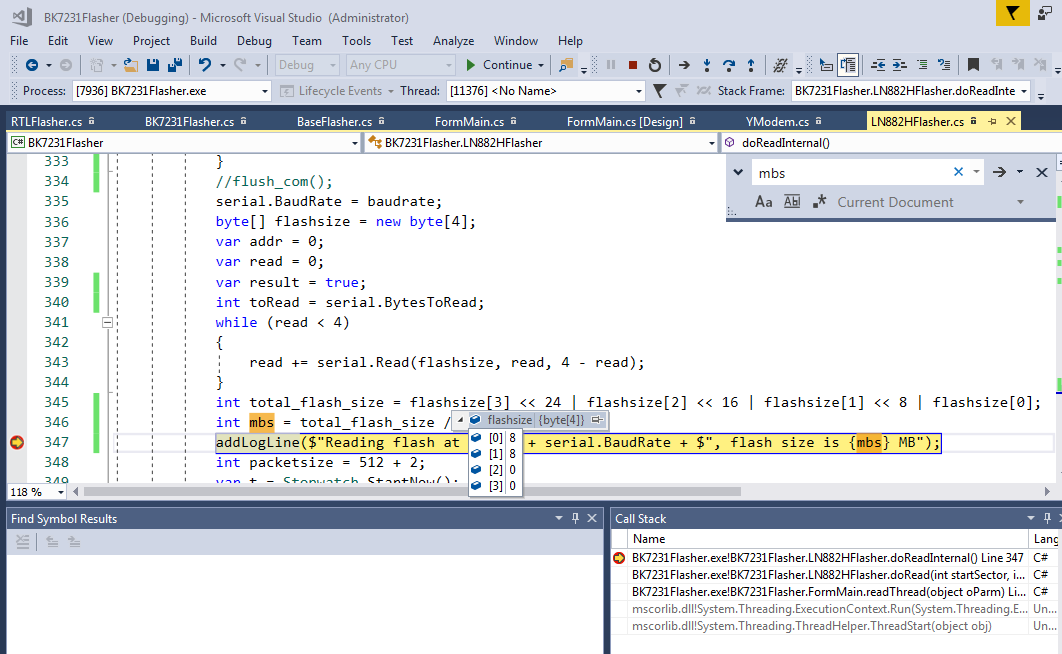The width and height of the screenshot is (1062, 654).
Task: Open the Analyze menu
Action: click(x=453, y=41)
